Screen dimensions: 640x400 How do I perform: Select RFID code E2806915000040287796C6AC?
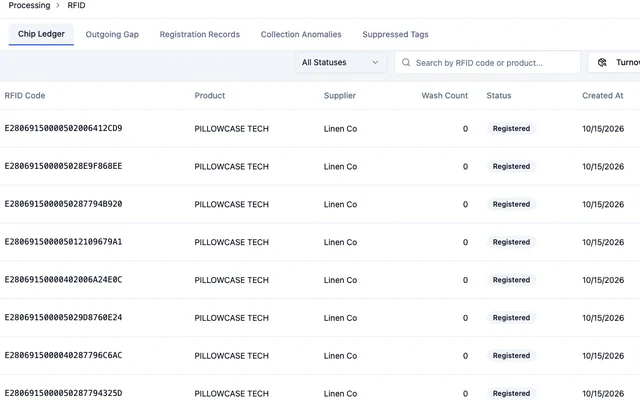pos(63,355)
